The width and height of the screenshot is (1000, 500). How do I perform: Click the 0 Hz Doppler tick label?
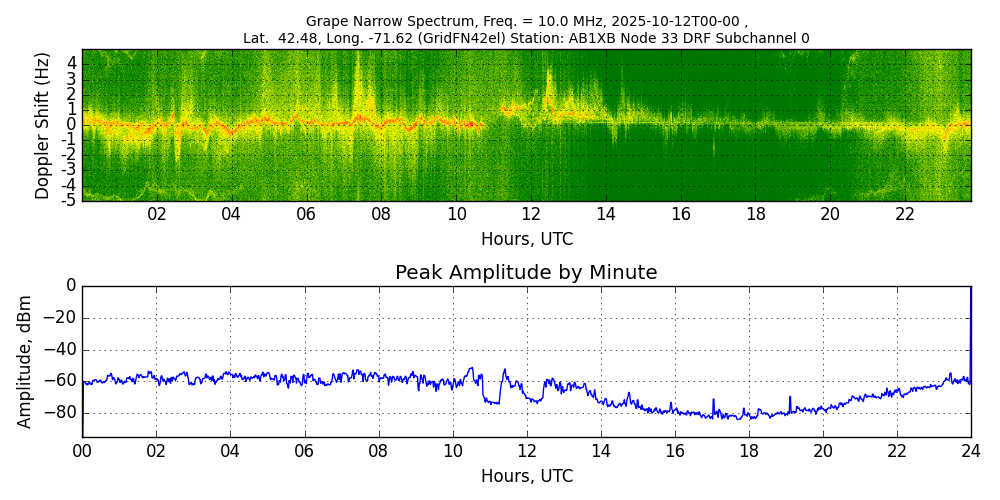[71, 125]
